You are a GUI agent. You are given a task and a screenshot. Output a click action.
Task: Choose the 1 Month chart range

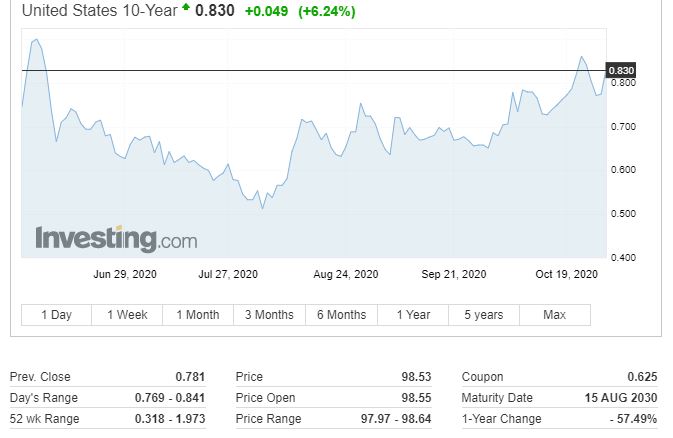pos(198,315)
